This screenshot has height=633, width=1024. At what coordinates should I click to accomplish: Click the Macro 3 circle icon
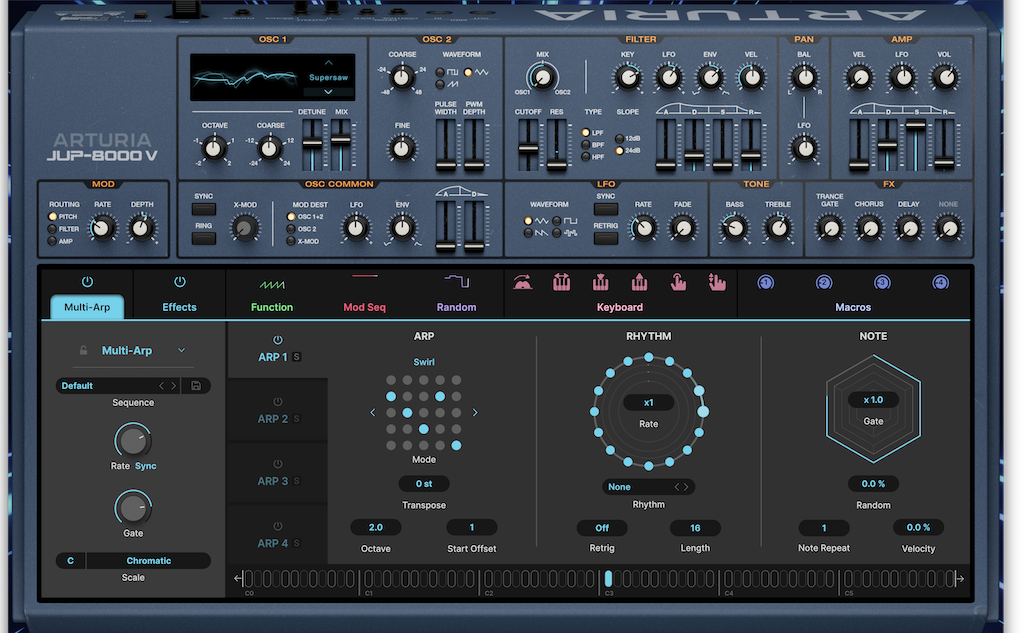click(882, 283)
